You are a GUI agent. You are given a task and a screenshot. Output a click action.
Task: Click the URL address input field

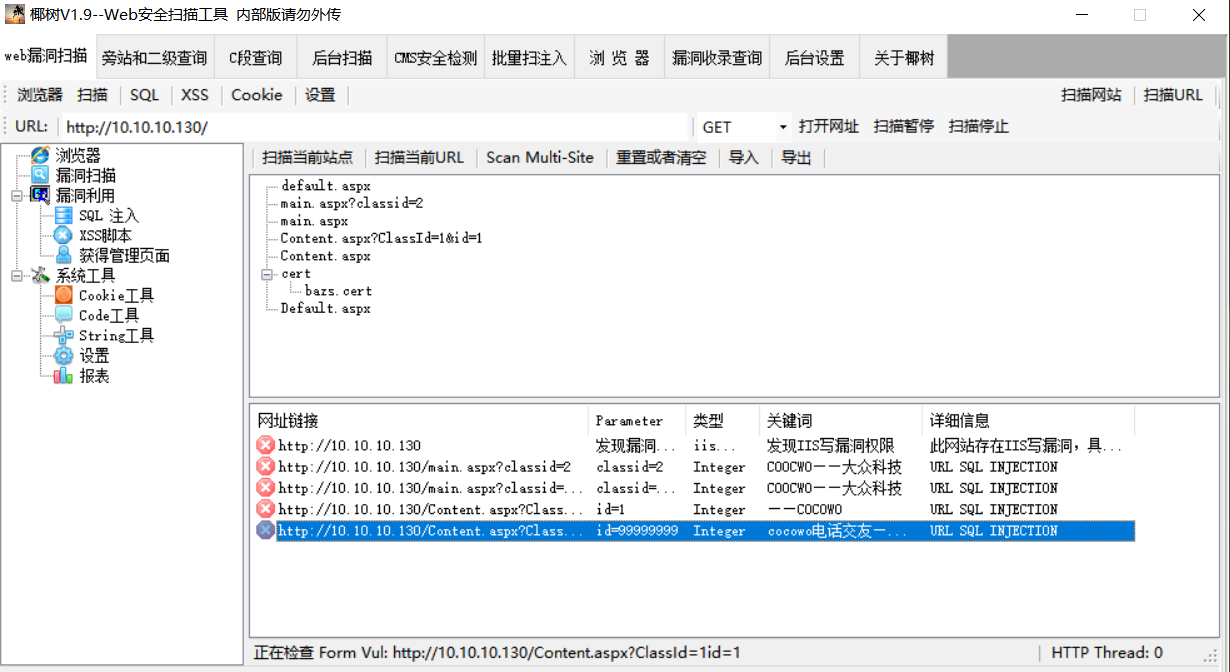pos(375,127)
